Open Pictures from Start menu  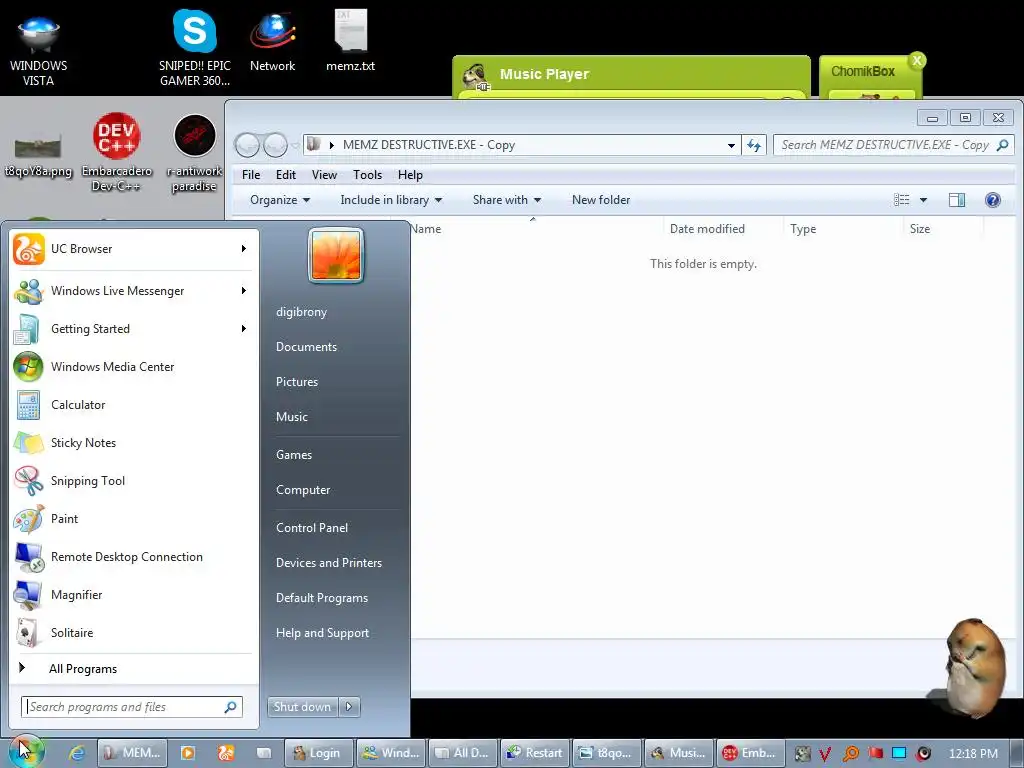296,382
